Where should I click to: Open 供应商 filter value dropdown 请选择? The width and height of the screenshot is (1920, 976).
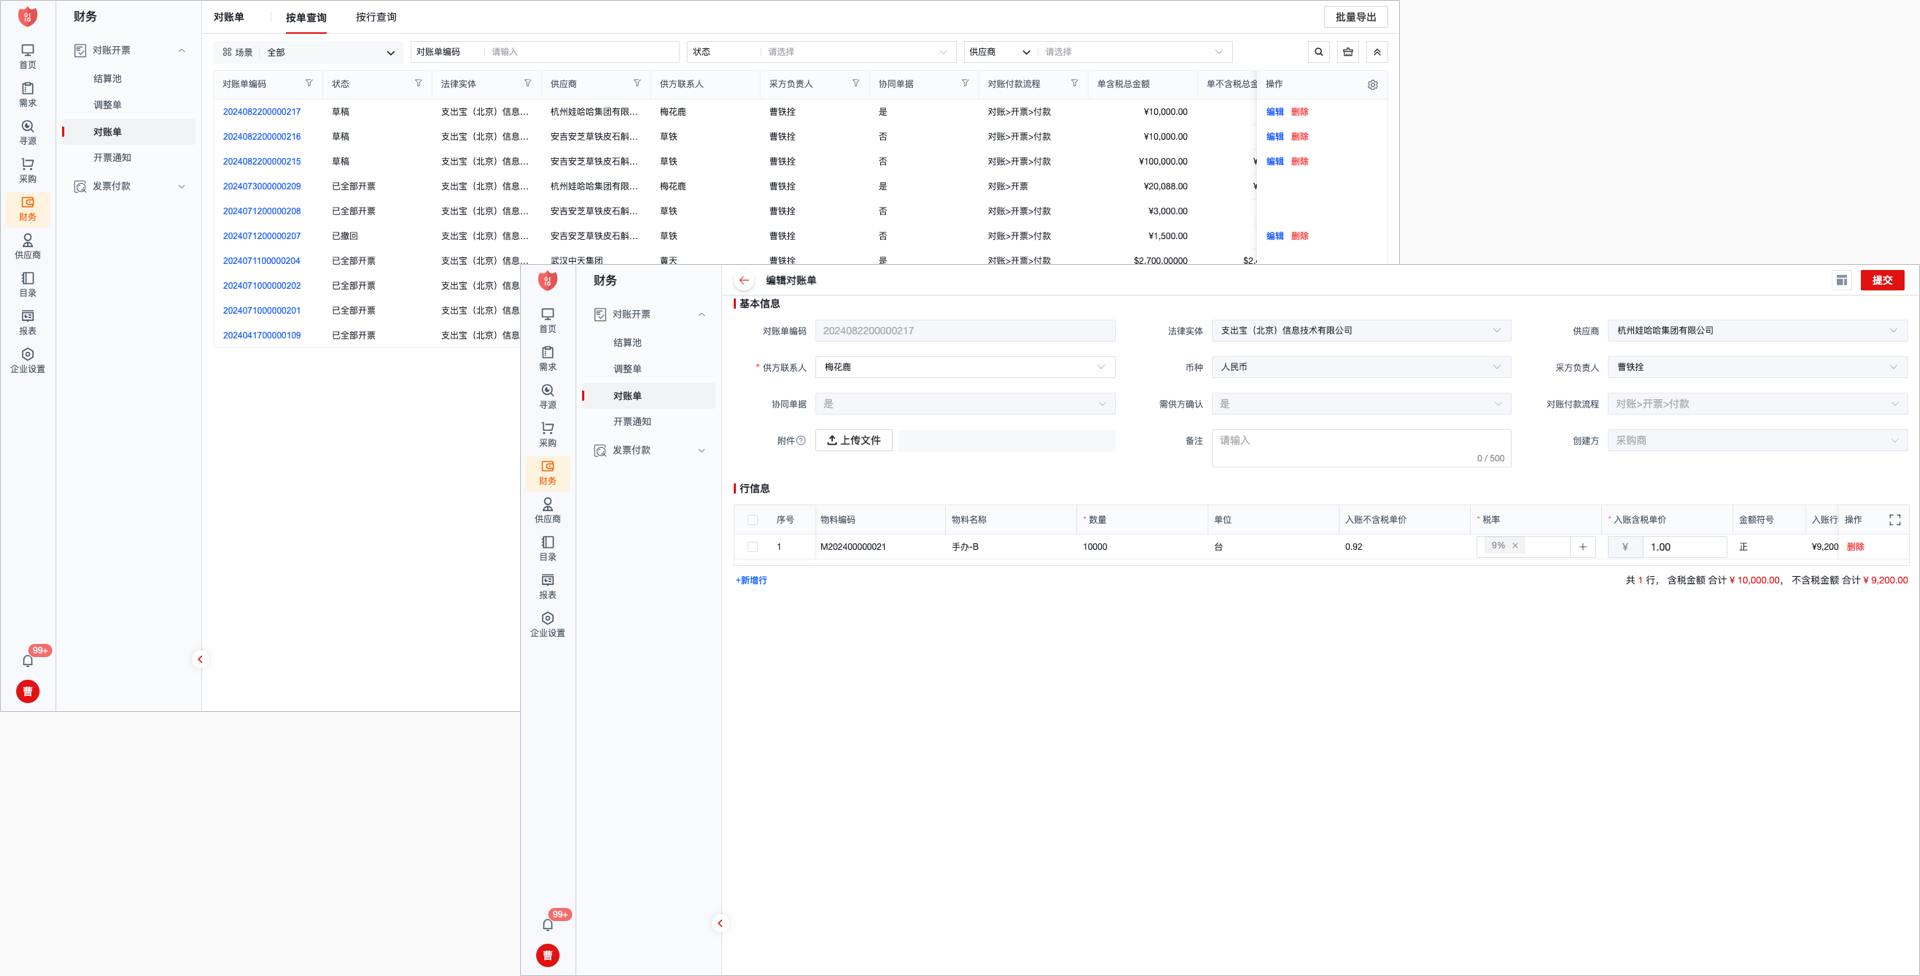(1134, 52)
